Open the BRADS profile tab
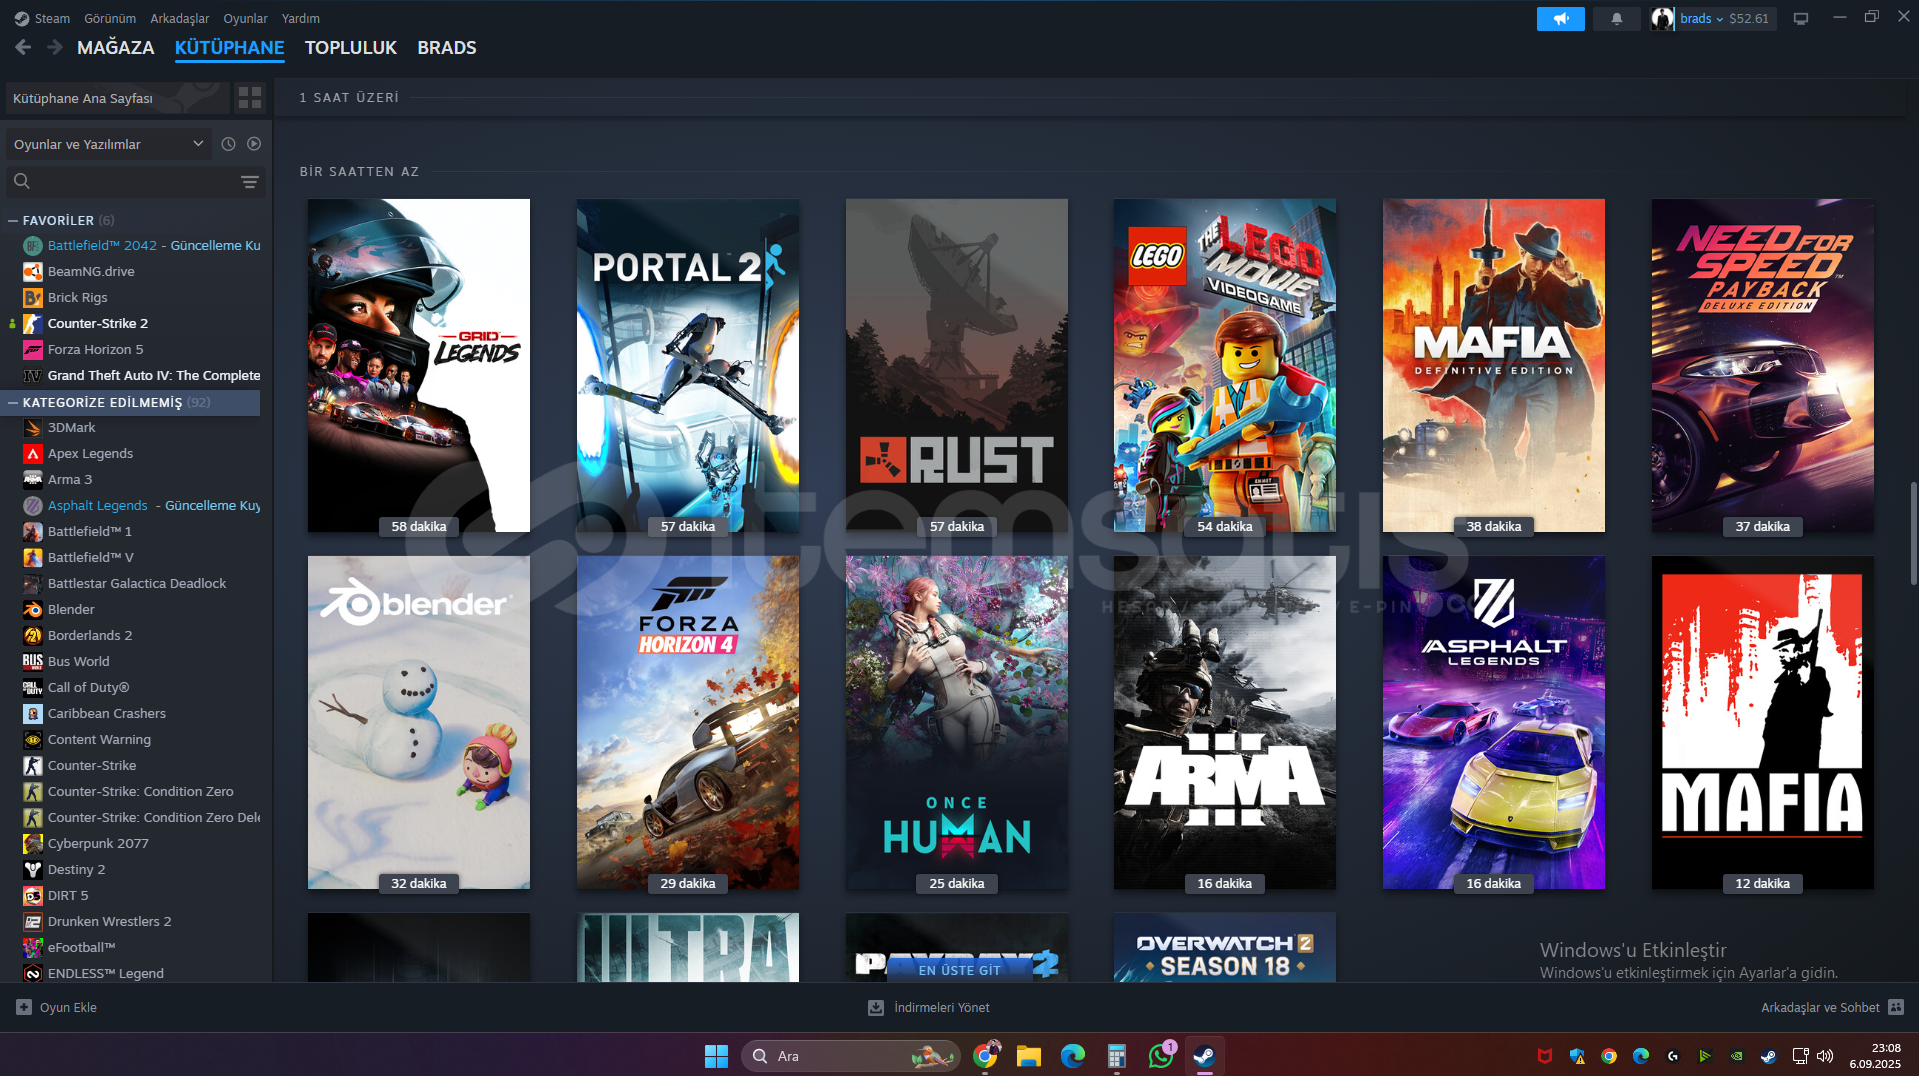 coord(447,47)
